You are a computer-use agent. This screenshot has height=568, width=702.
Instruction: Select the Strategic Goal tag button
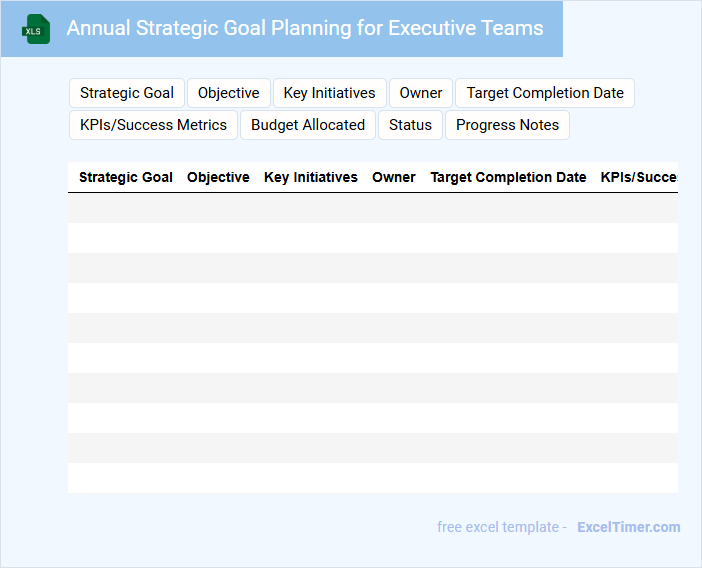click(x=127, y=93)
